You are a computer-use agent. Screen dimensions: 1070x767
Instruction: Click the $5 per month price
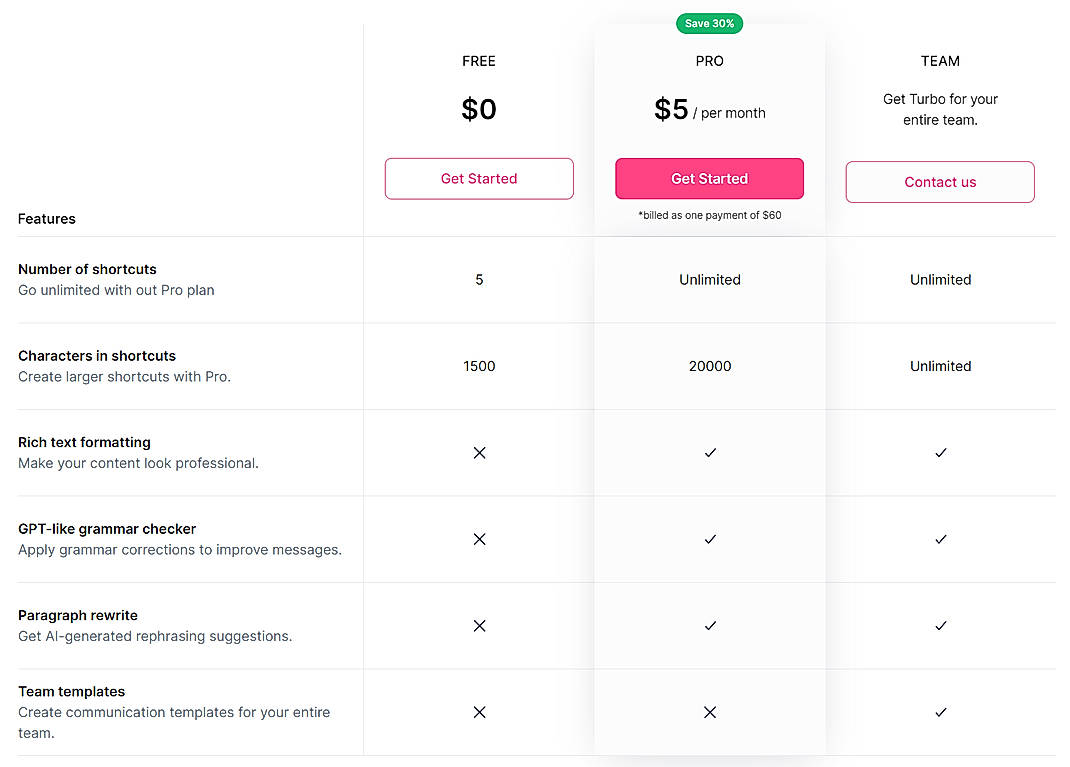tap(710, 110)
